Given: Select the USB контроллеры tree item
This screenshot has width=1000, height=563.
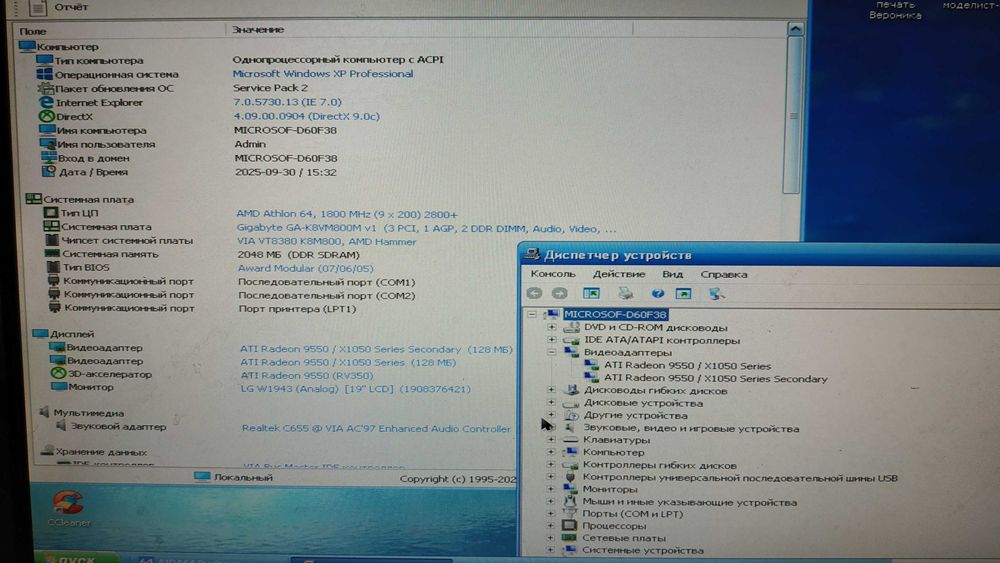Looking at the screenshot, I should point(740,478).
